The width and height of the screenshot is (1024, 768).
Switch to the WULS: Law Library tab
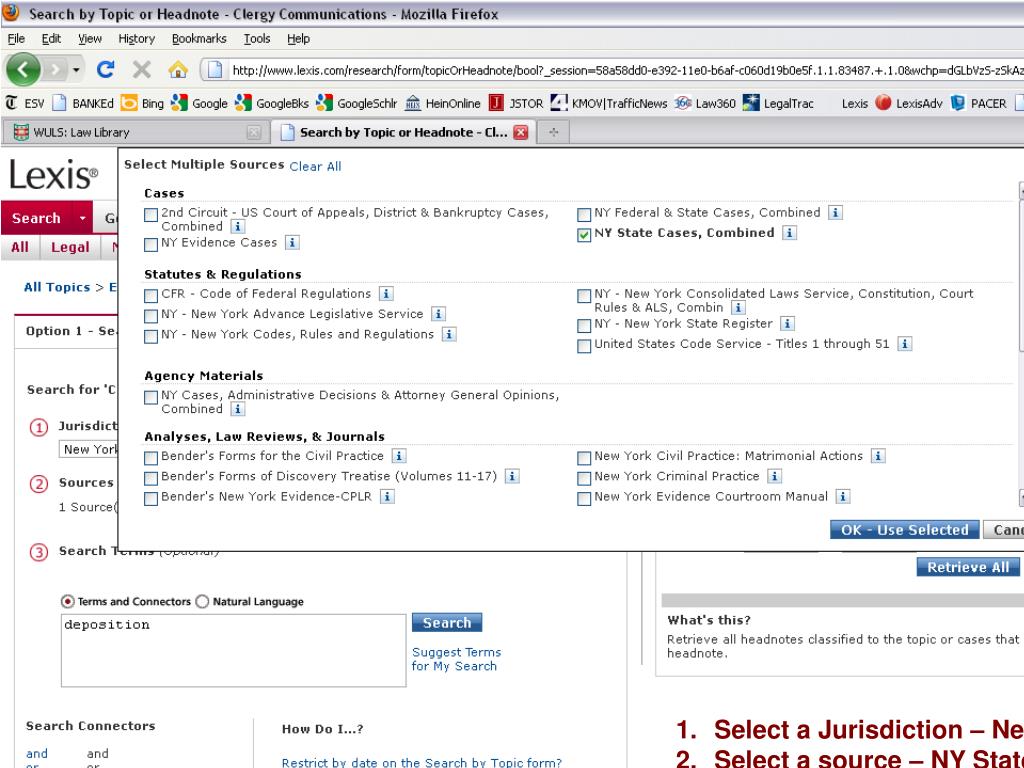coord(135,133)
